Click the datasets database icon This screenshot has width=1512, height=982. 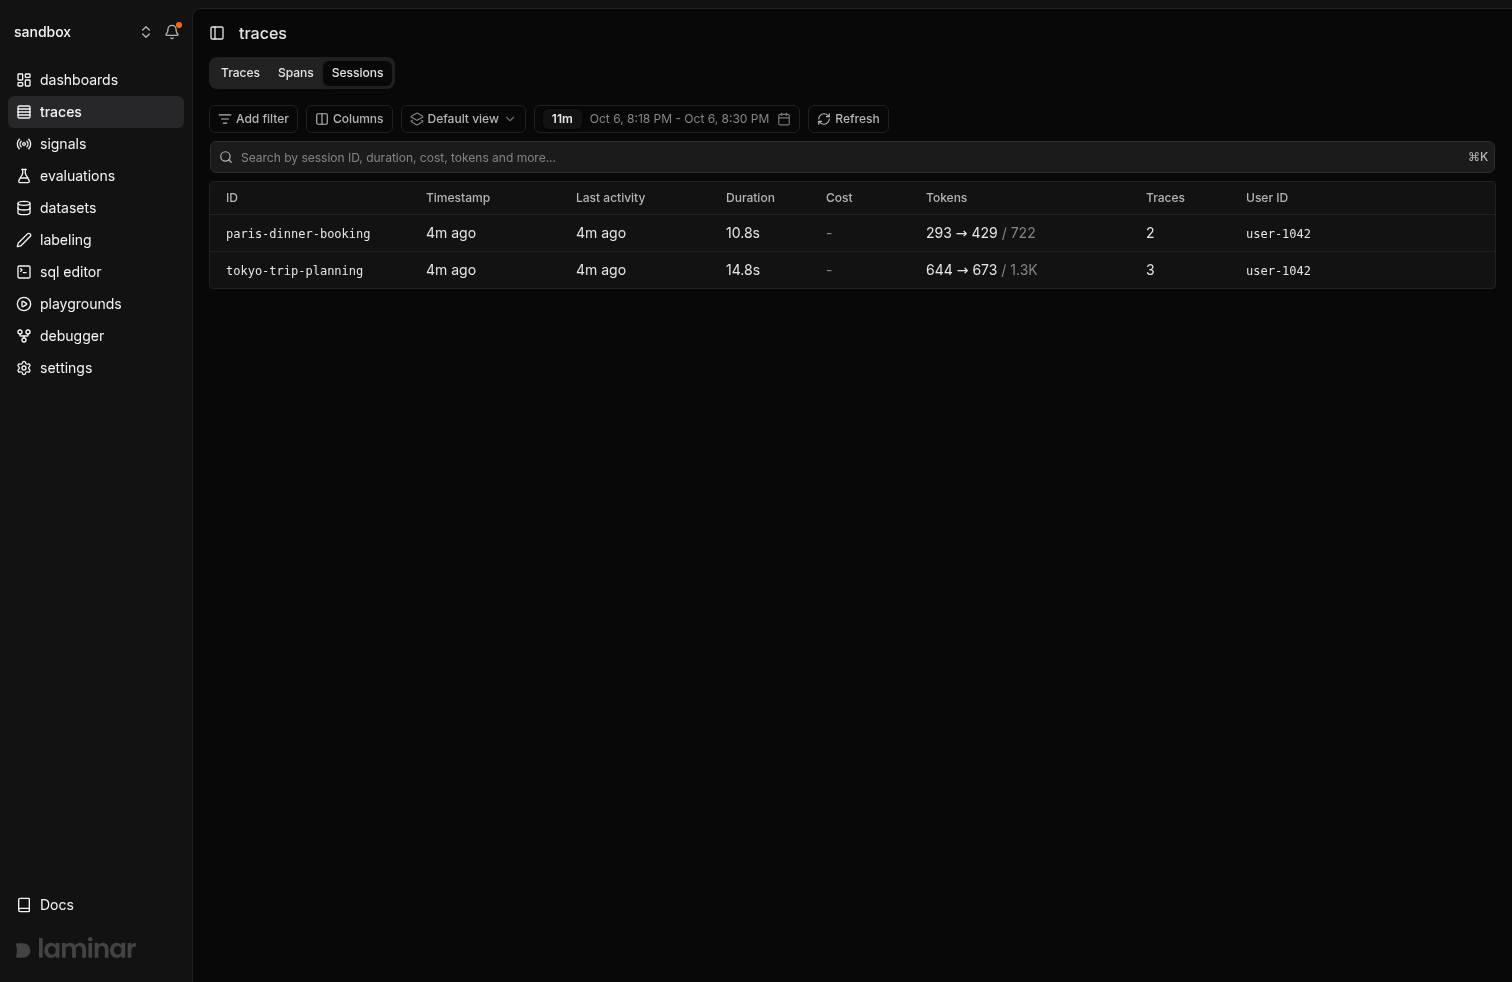point(24,208)
